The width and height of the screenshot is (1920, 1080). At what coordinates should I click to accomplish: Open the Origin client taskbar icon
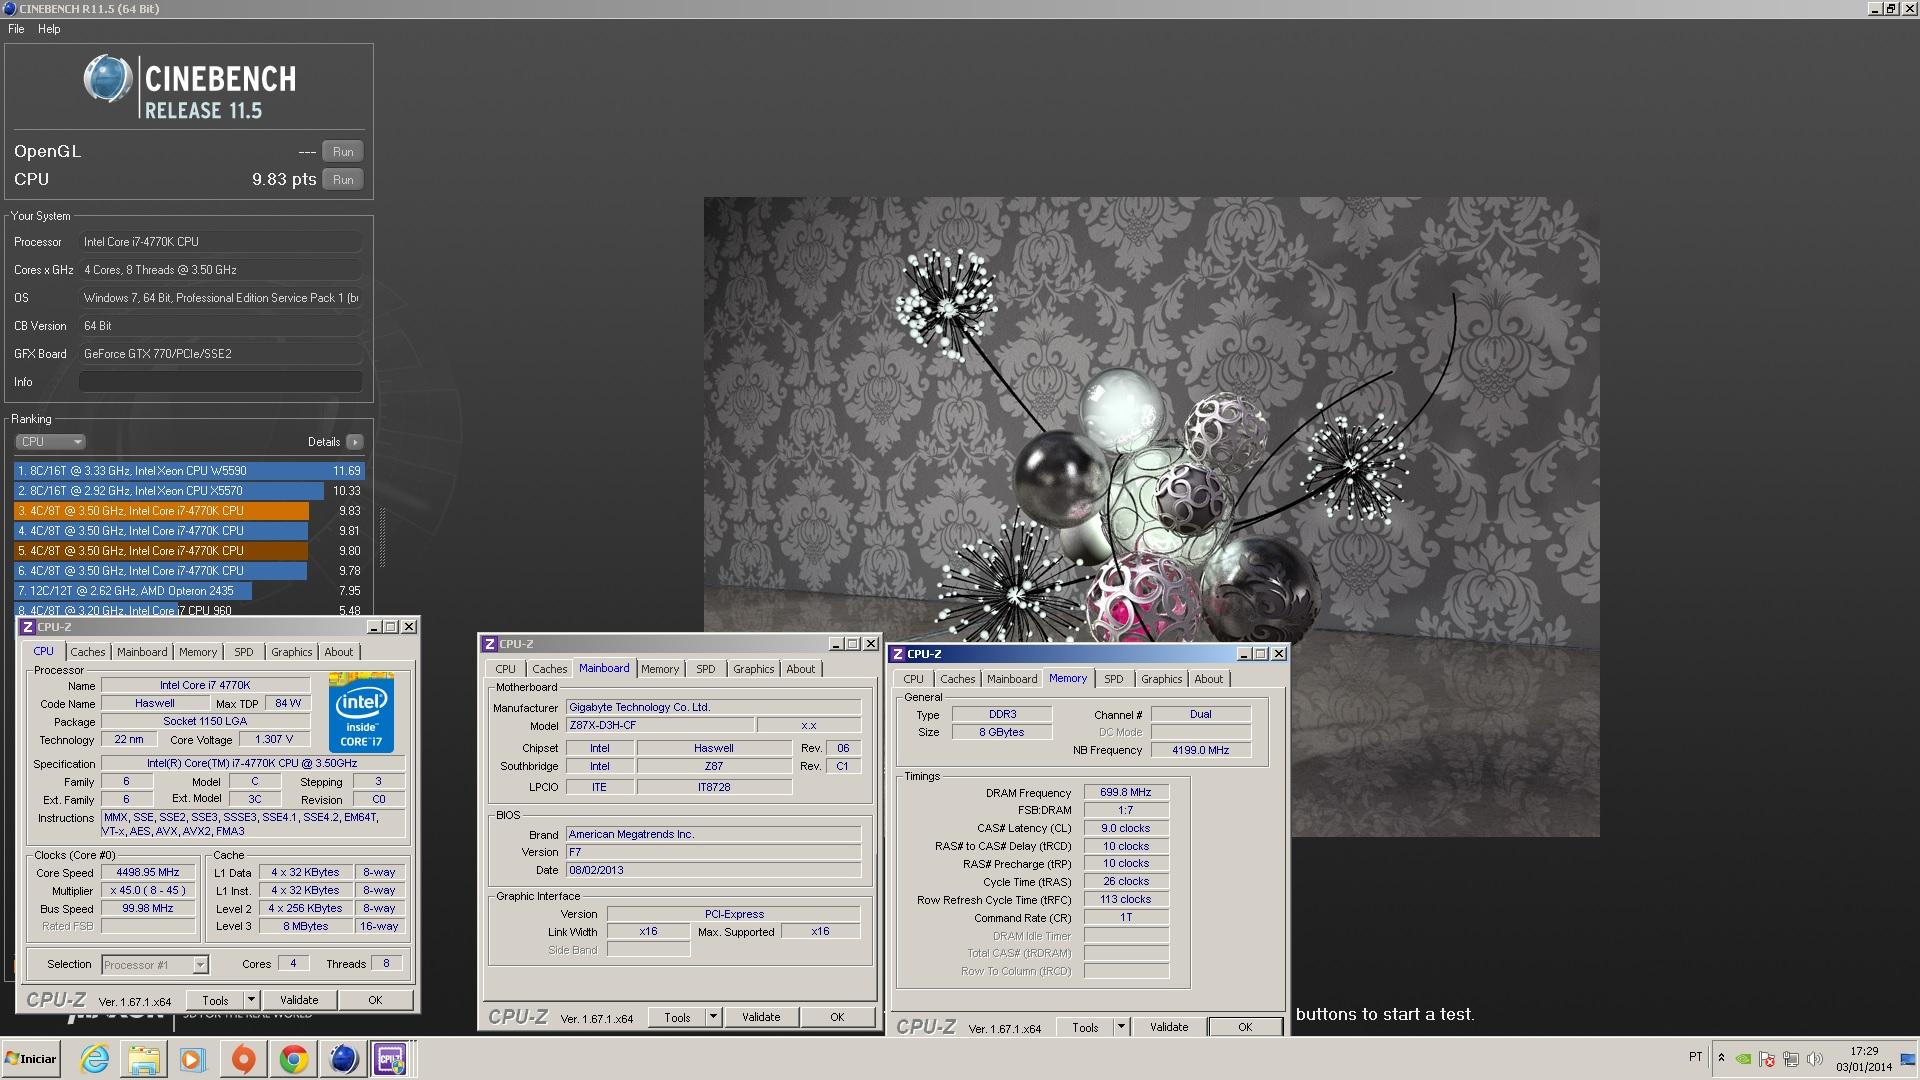pos(243,1059)
